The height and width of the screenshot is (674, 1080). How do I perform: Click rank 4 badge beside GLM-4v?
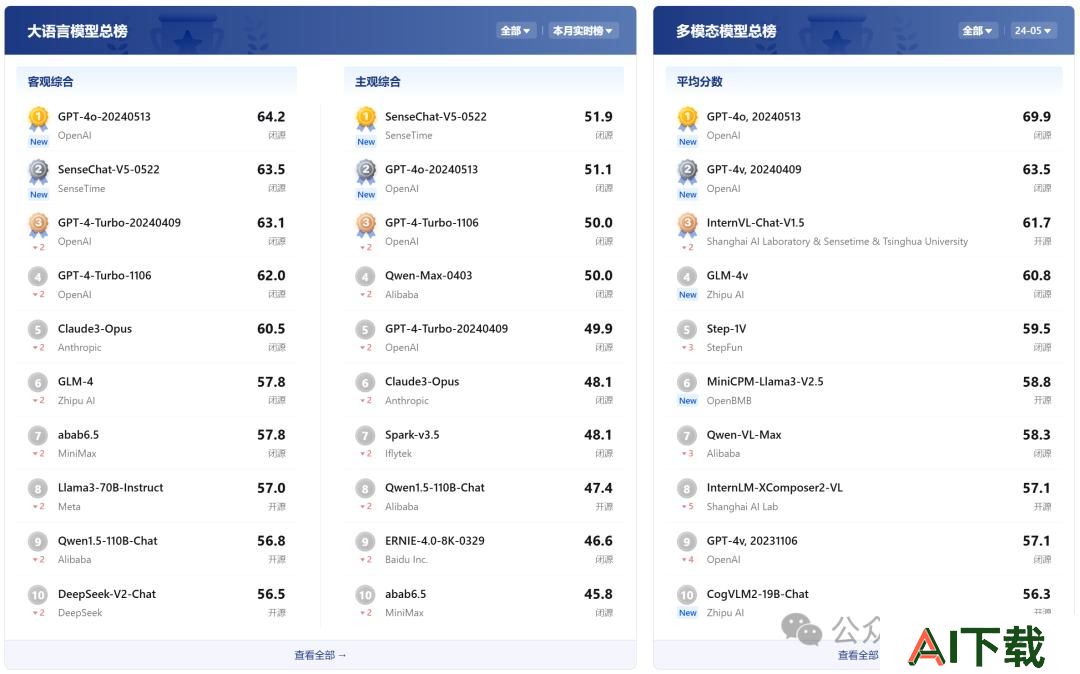[687, 277]
